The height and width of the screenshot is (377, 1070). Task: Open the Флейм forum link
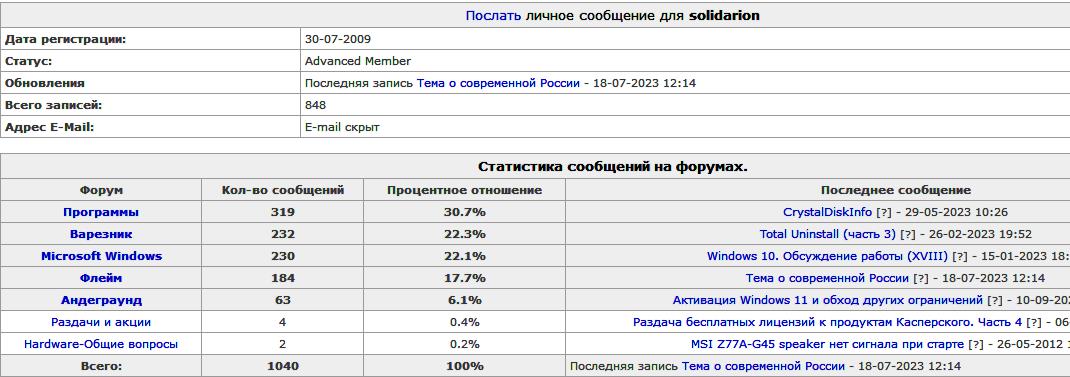tap(101, 278)
